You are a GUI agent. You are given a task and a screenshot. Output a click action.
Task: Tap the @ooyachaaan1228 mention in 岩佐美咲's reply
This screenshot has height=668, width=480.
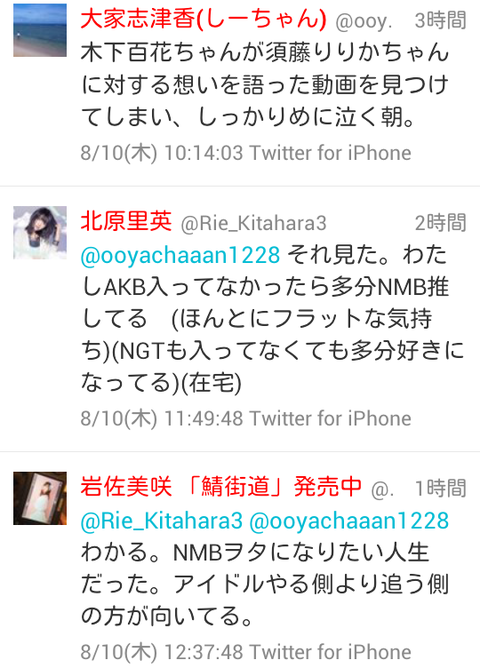pos(349,521)
